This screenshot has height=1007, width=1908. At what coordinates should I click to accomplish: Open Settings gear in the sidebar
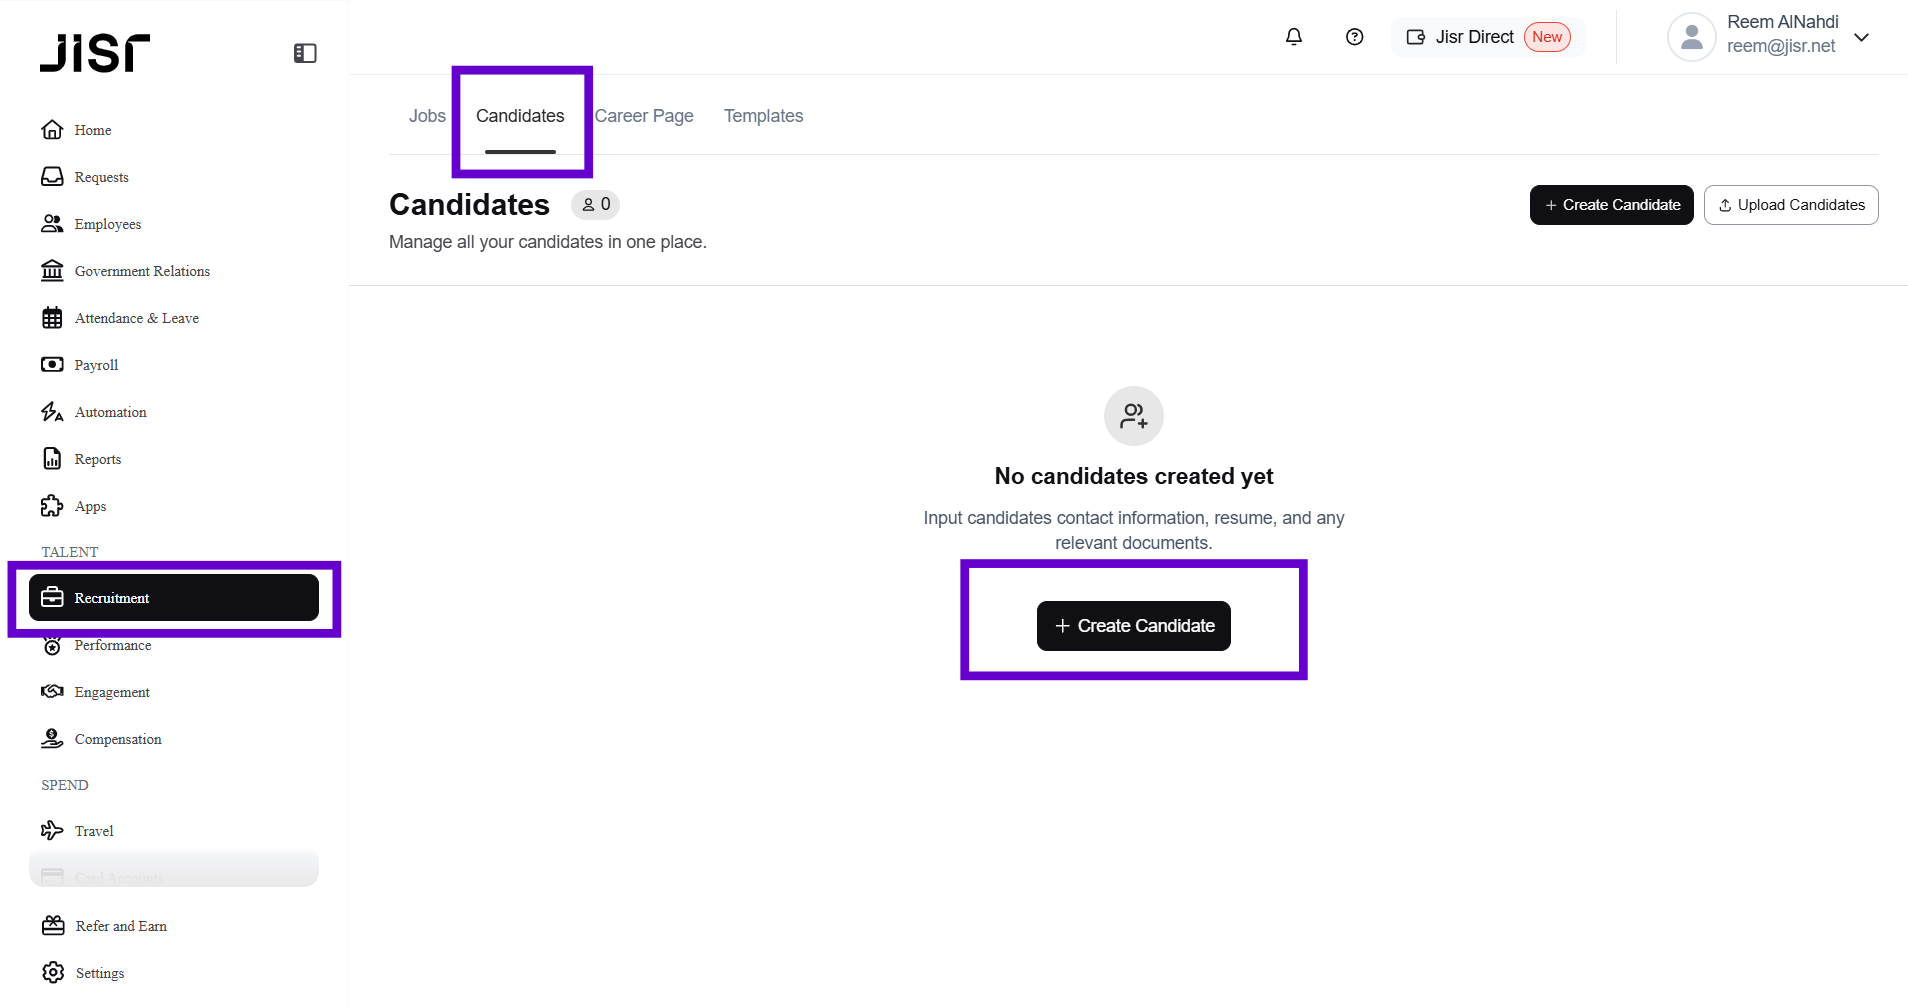point(54,973)
